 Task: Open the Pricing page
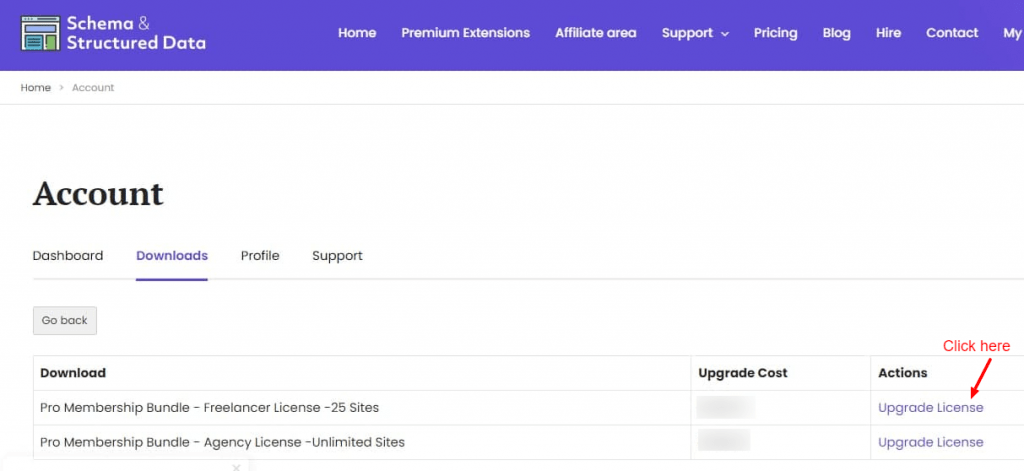click(x=775, y=33)
